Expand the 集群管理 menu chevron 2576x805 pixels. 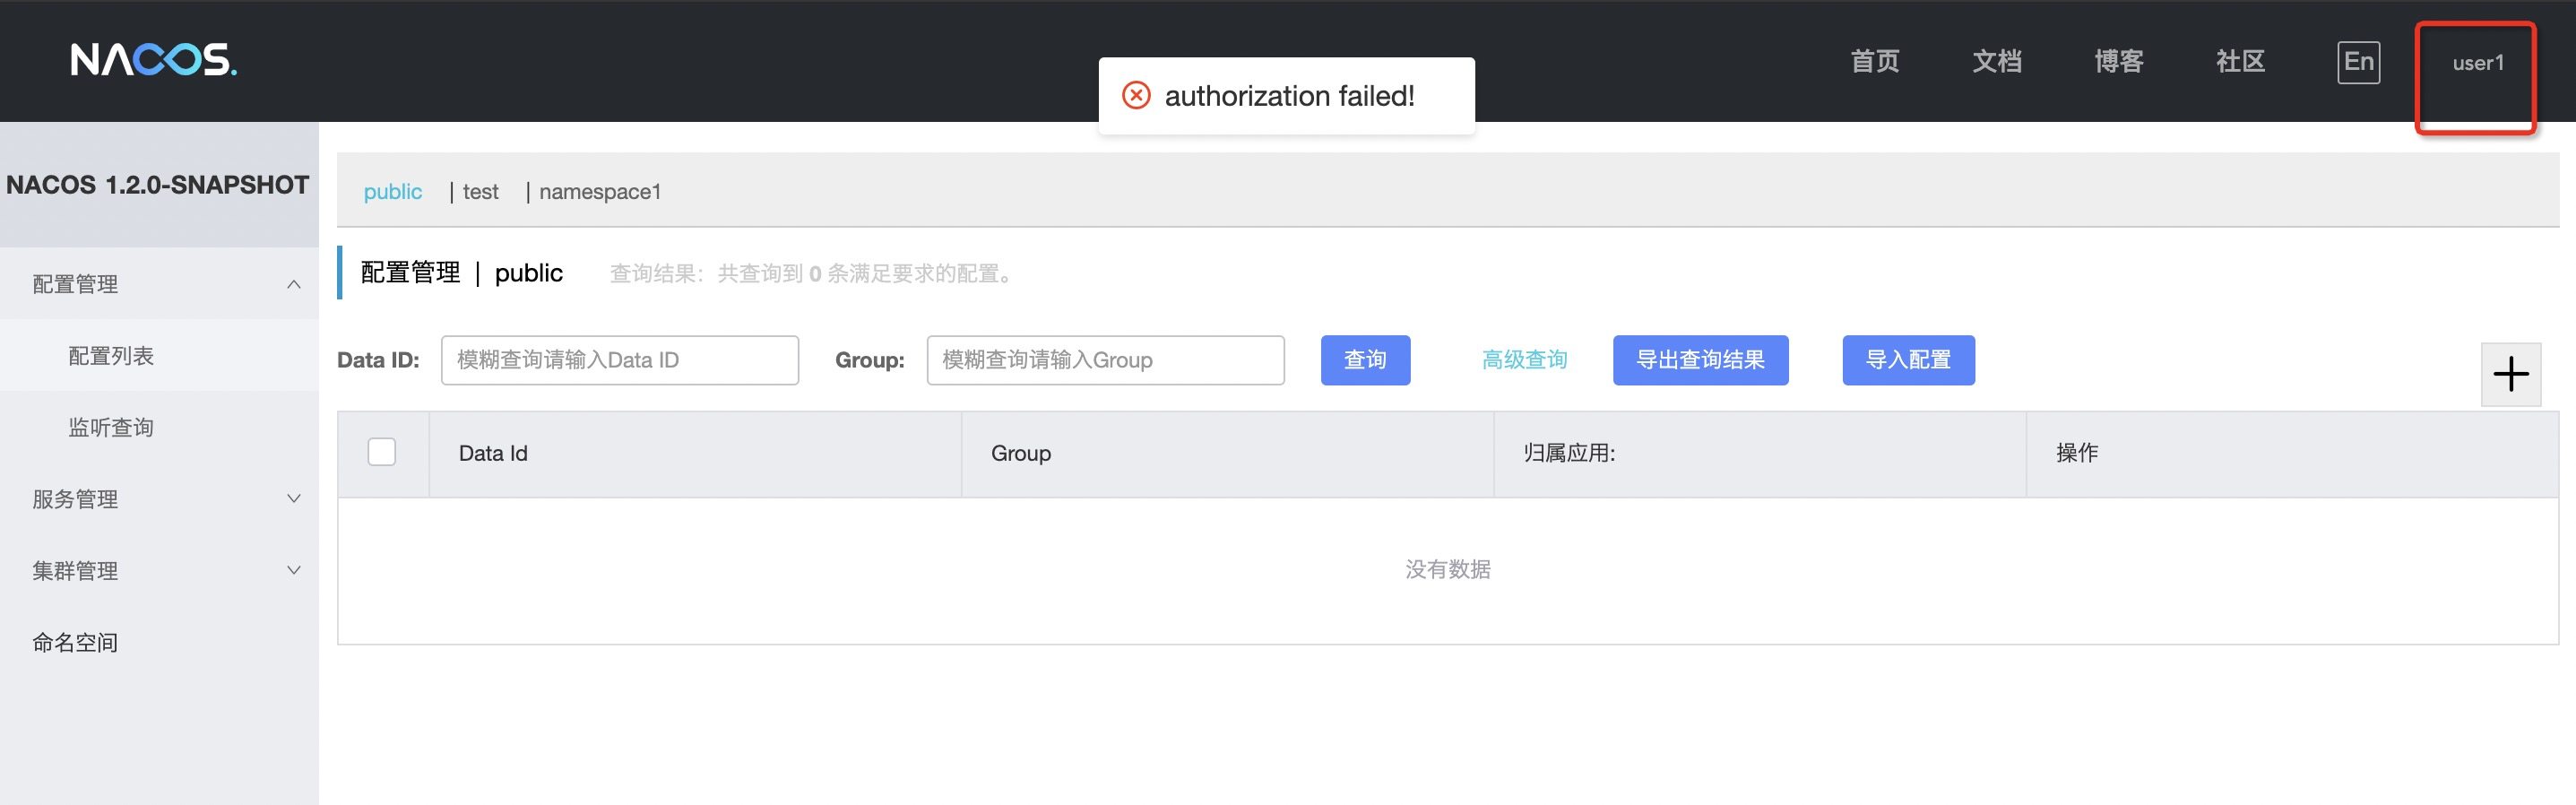pos(294,570)
